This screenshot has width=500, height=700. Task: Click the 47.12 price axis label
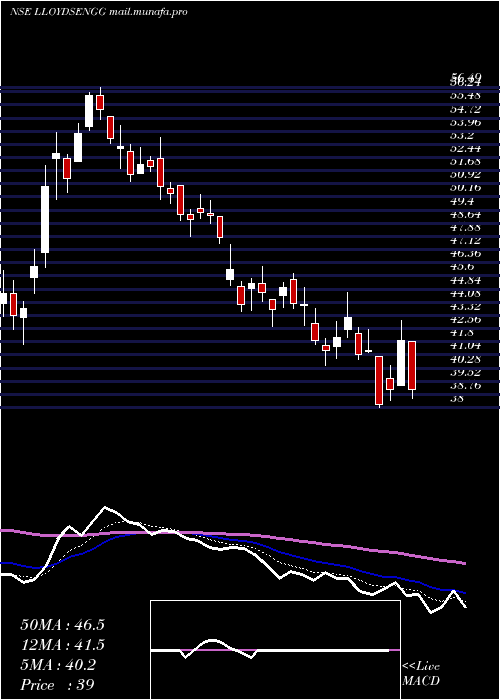point(465,240)
